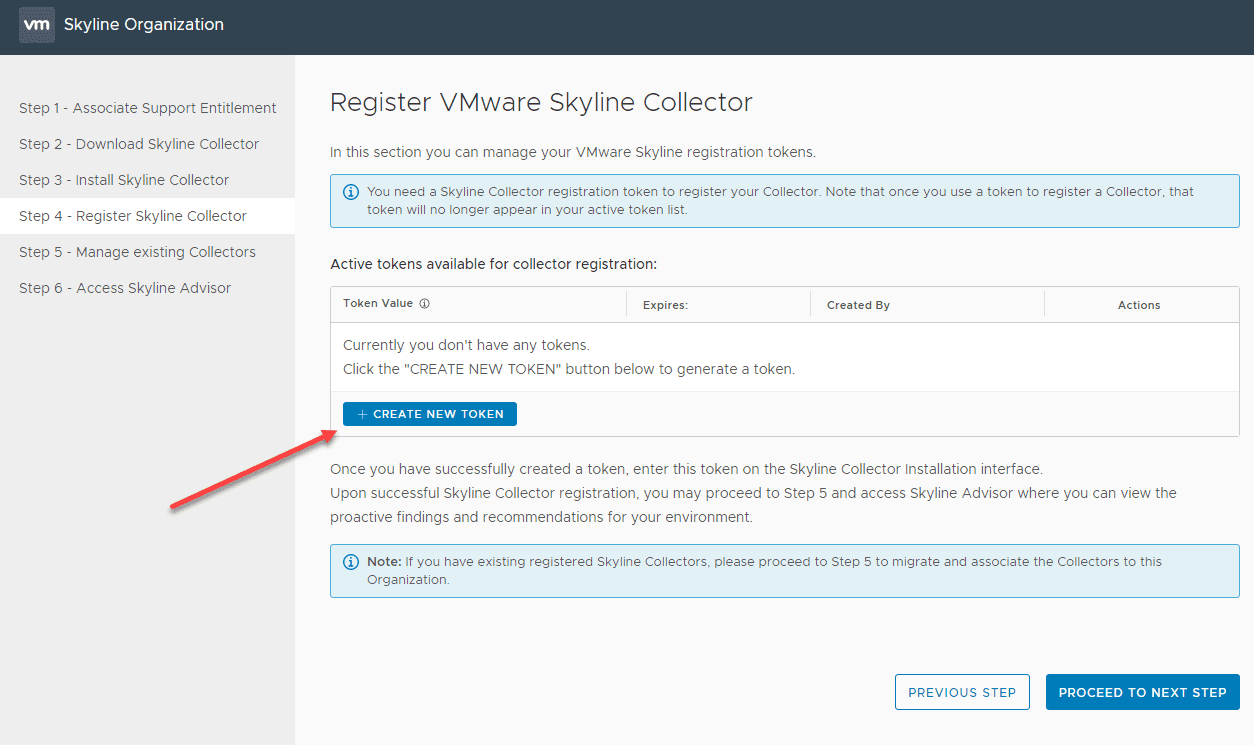1254x745 pixels.
Task: Click info icon beside Token Value header
Action: [424, 304]
